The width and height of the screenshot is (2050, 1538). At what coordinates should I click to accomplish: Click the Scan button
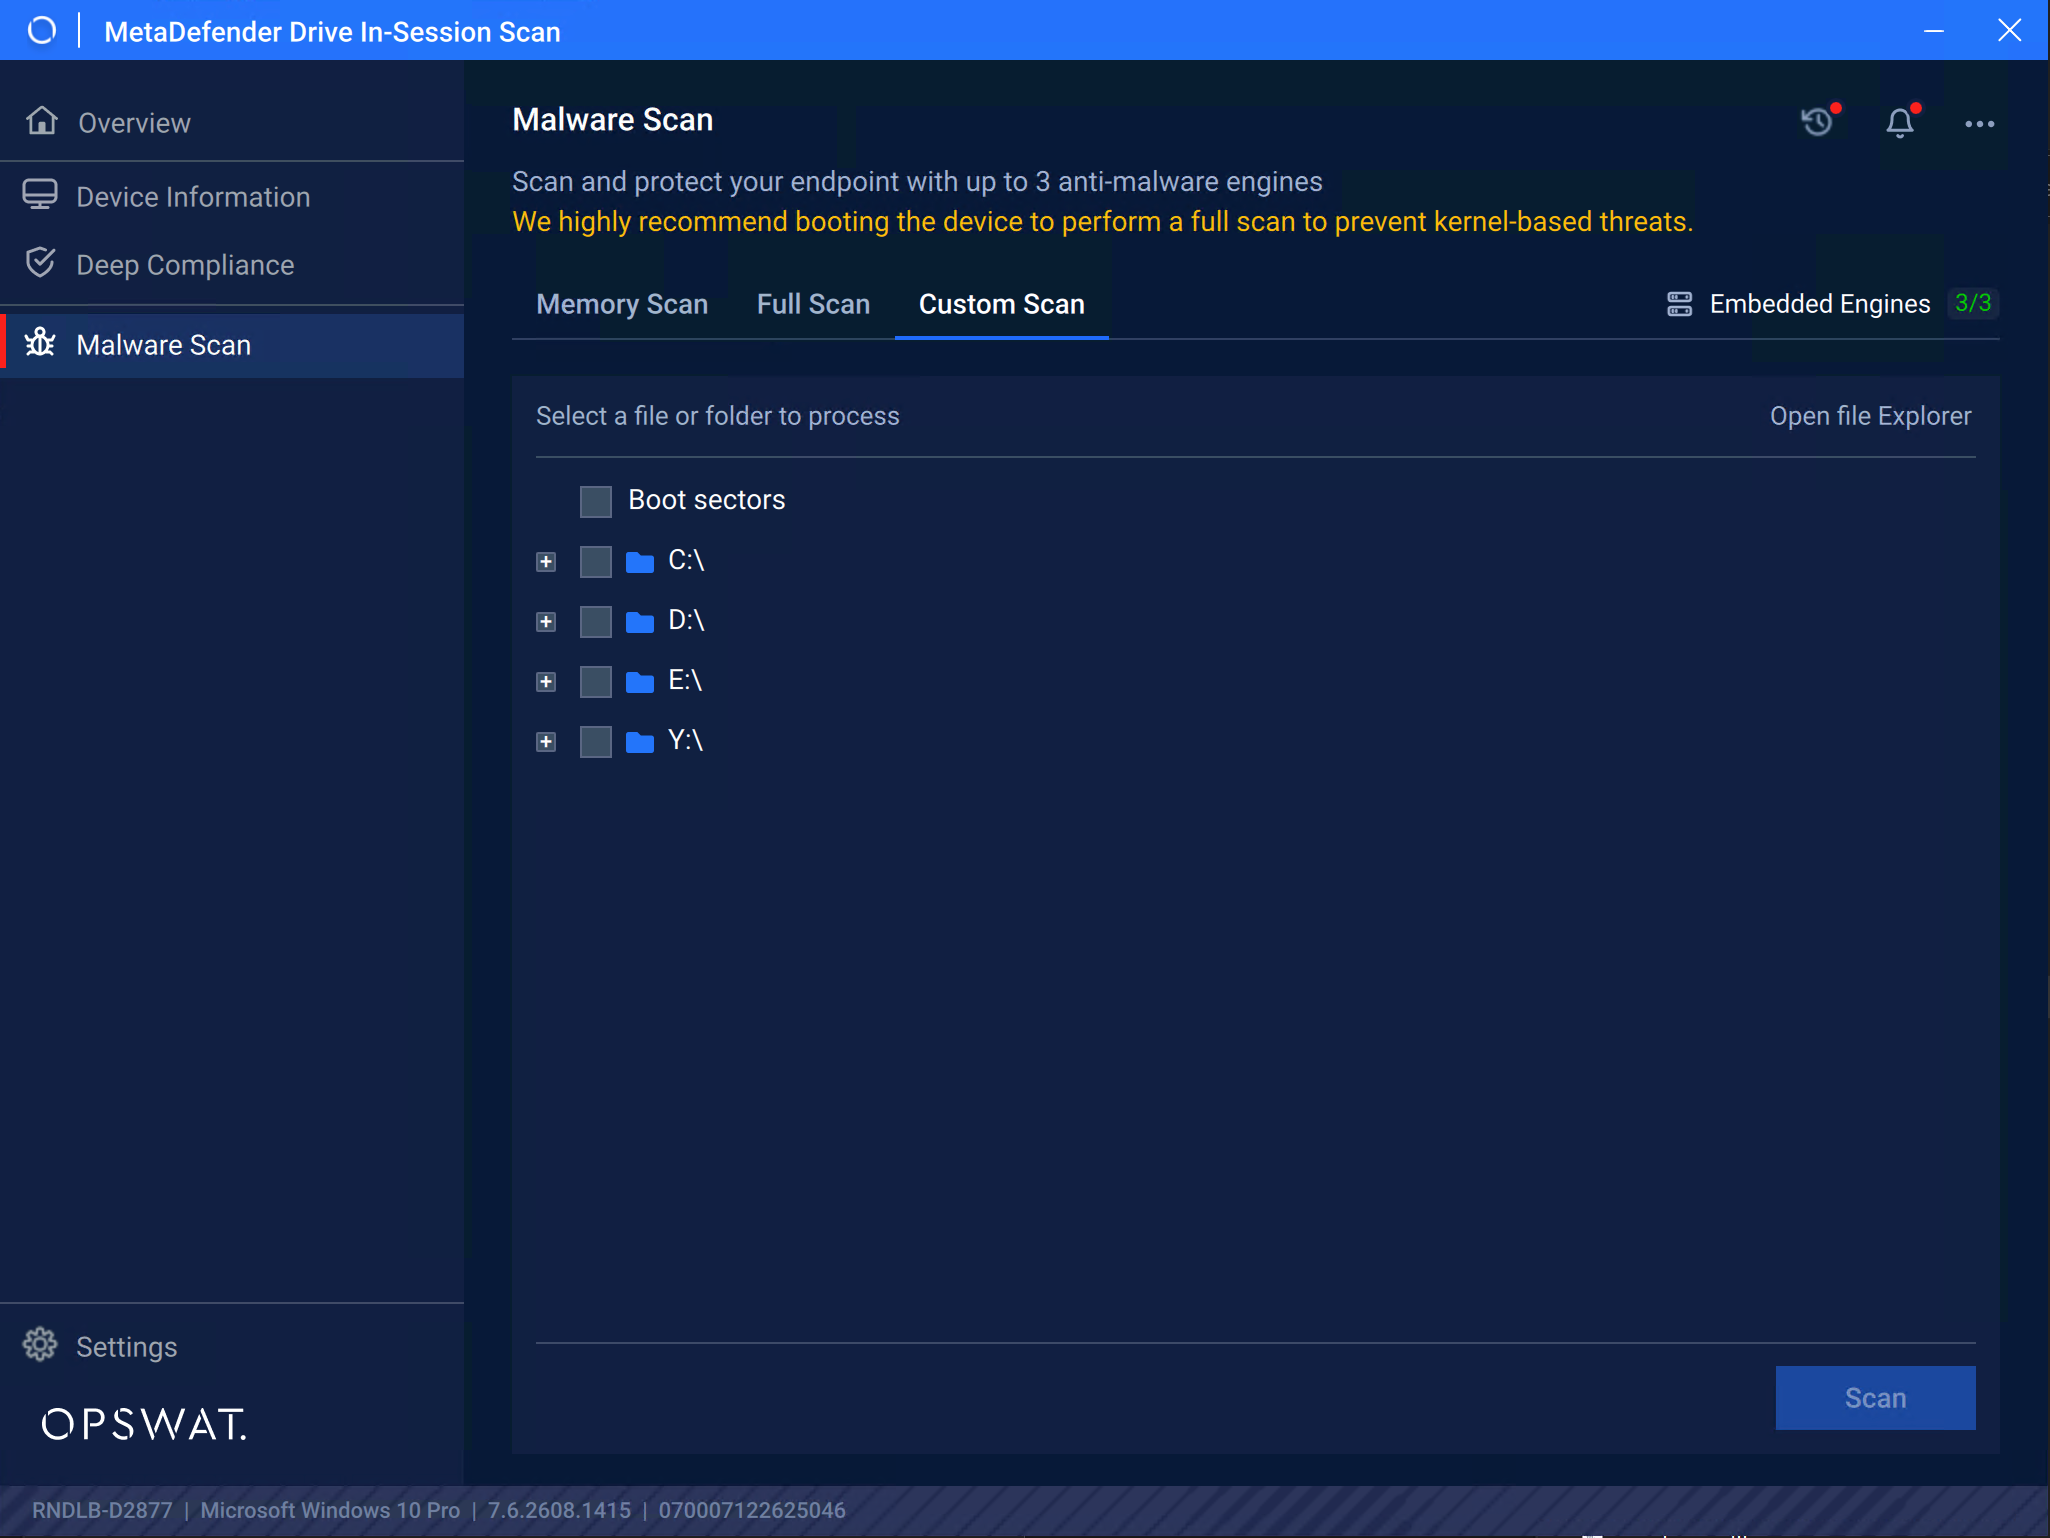1875,1397
